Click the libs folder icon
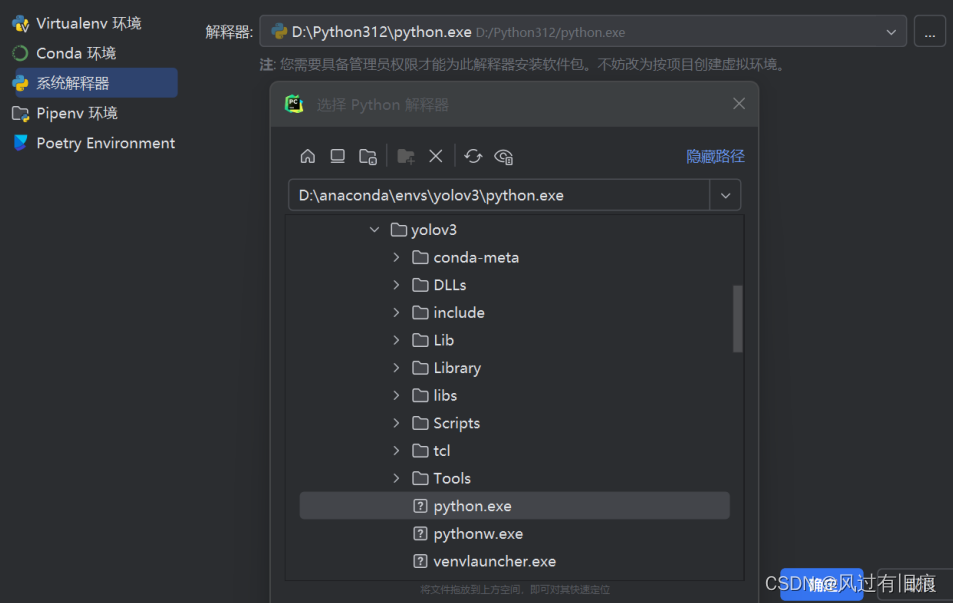This screenshot has height=603, width=953. (420, 396)
